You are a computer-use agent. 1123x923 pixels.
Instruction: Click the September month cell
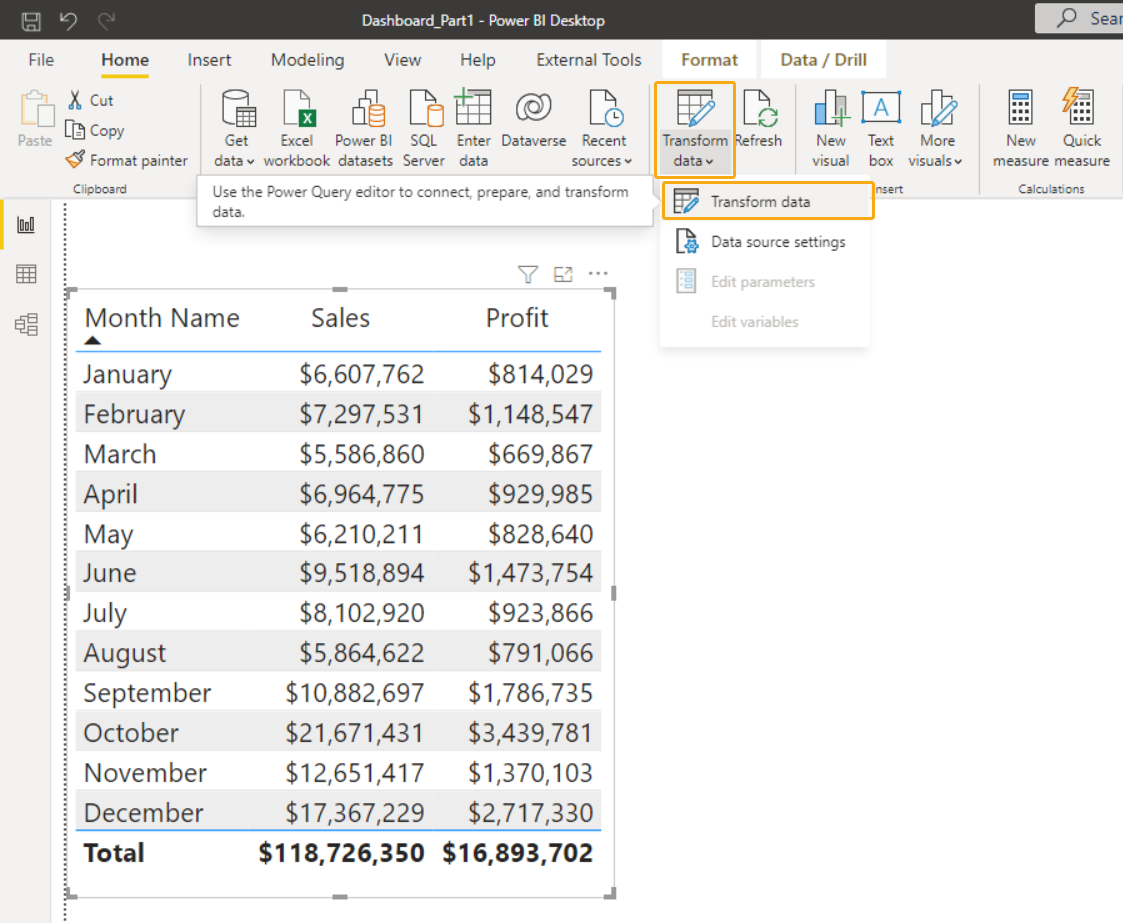coord(148,693)
